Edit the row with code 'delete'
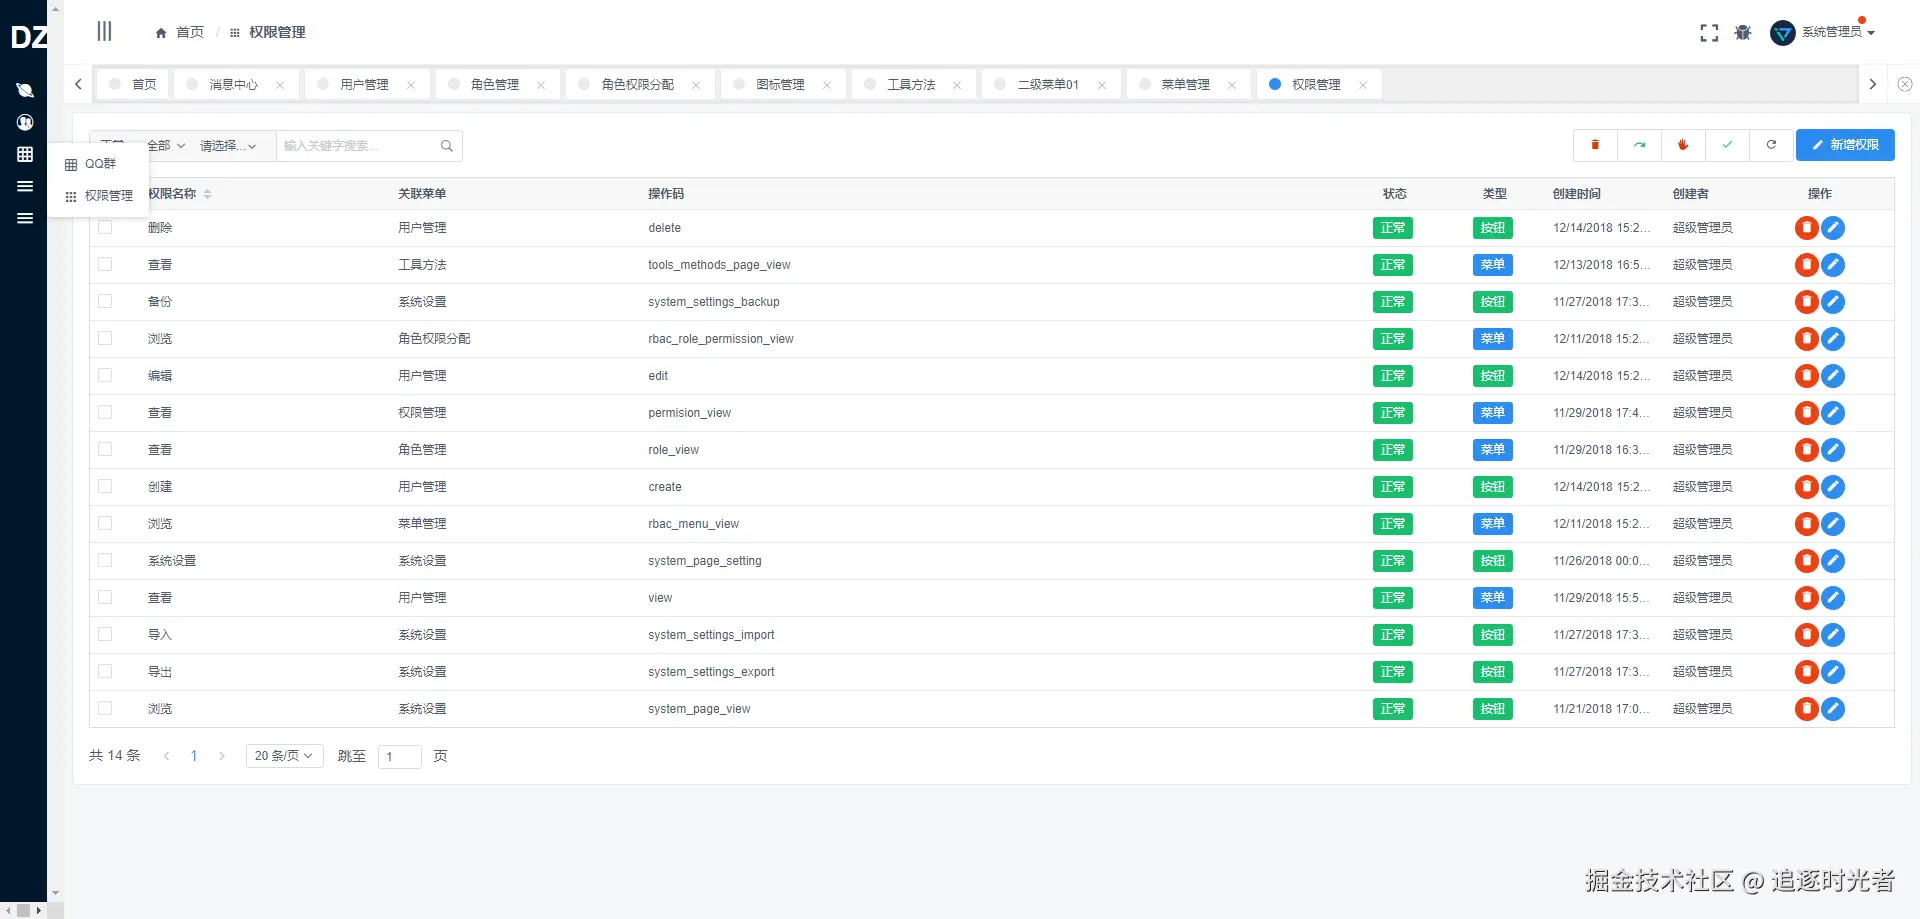Image resolution: width=1920 pixels, height=919 pixels. [1832, 228]
